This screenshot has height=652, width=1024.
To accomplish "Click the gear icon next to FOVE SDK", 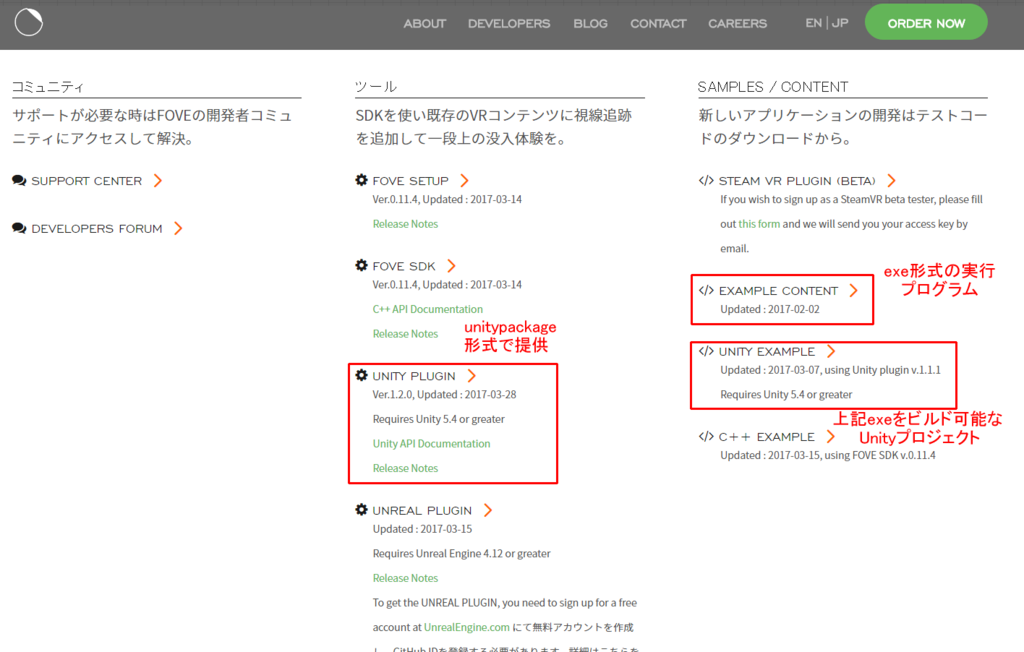I will pos(361,265).
